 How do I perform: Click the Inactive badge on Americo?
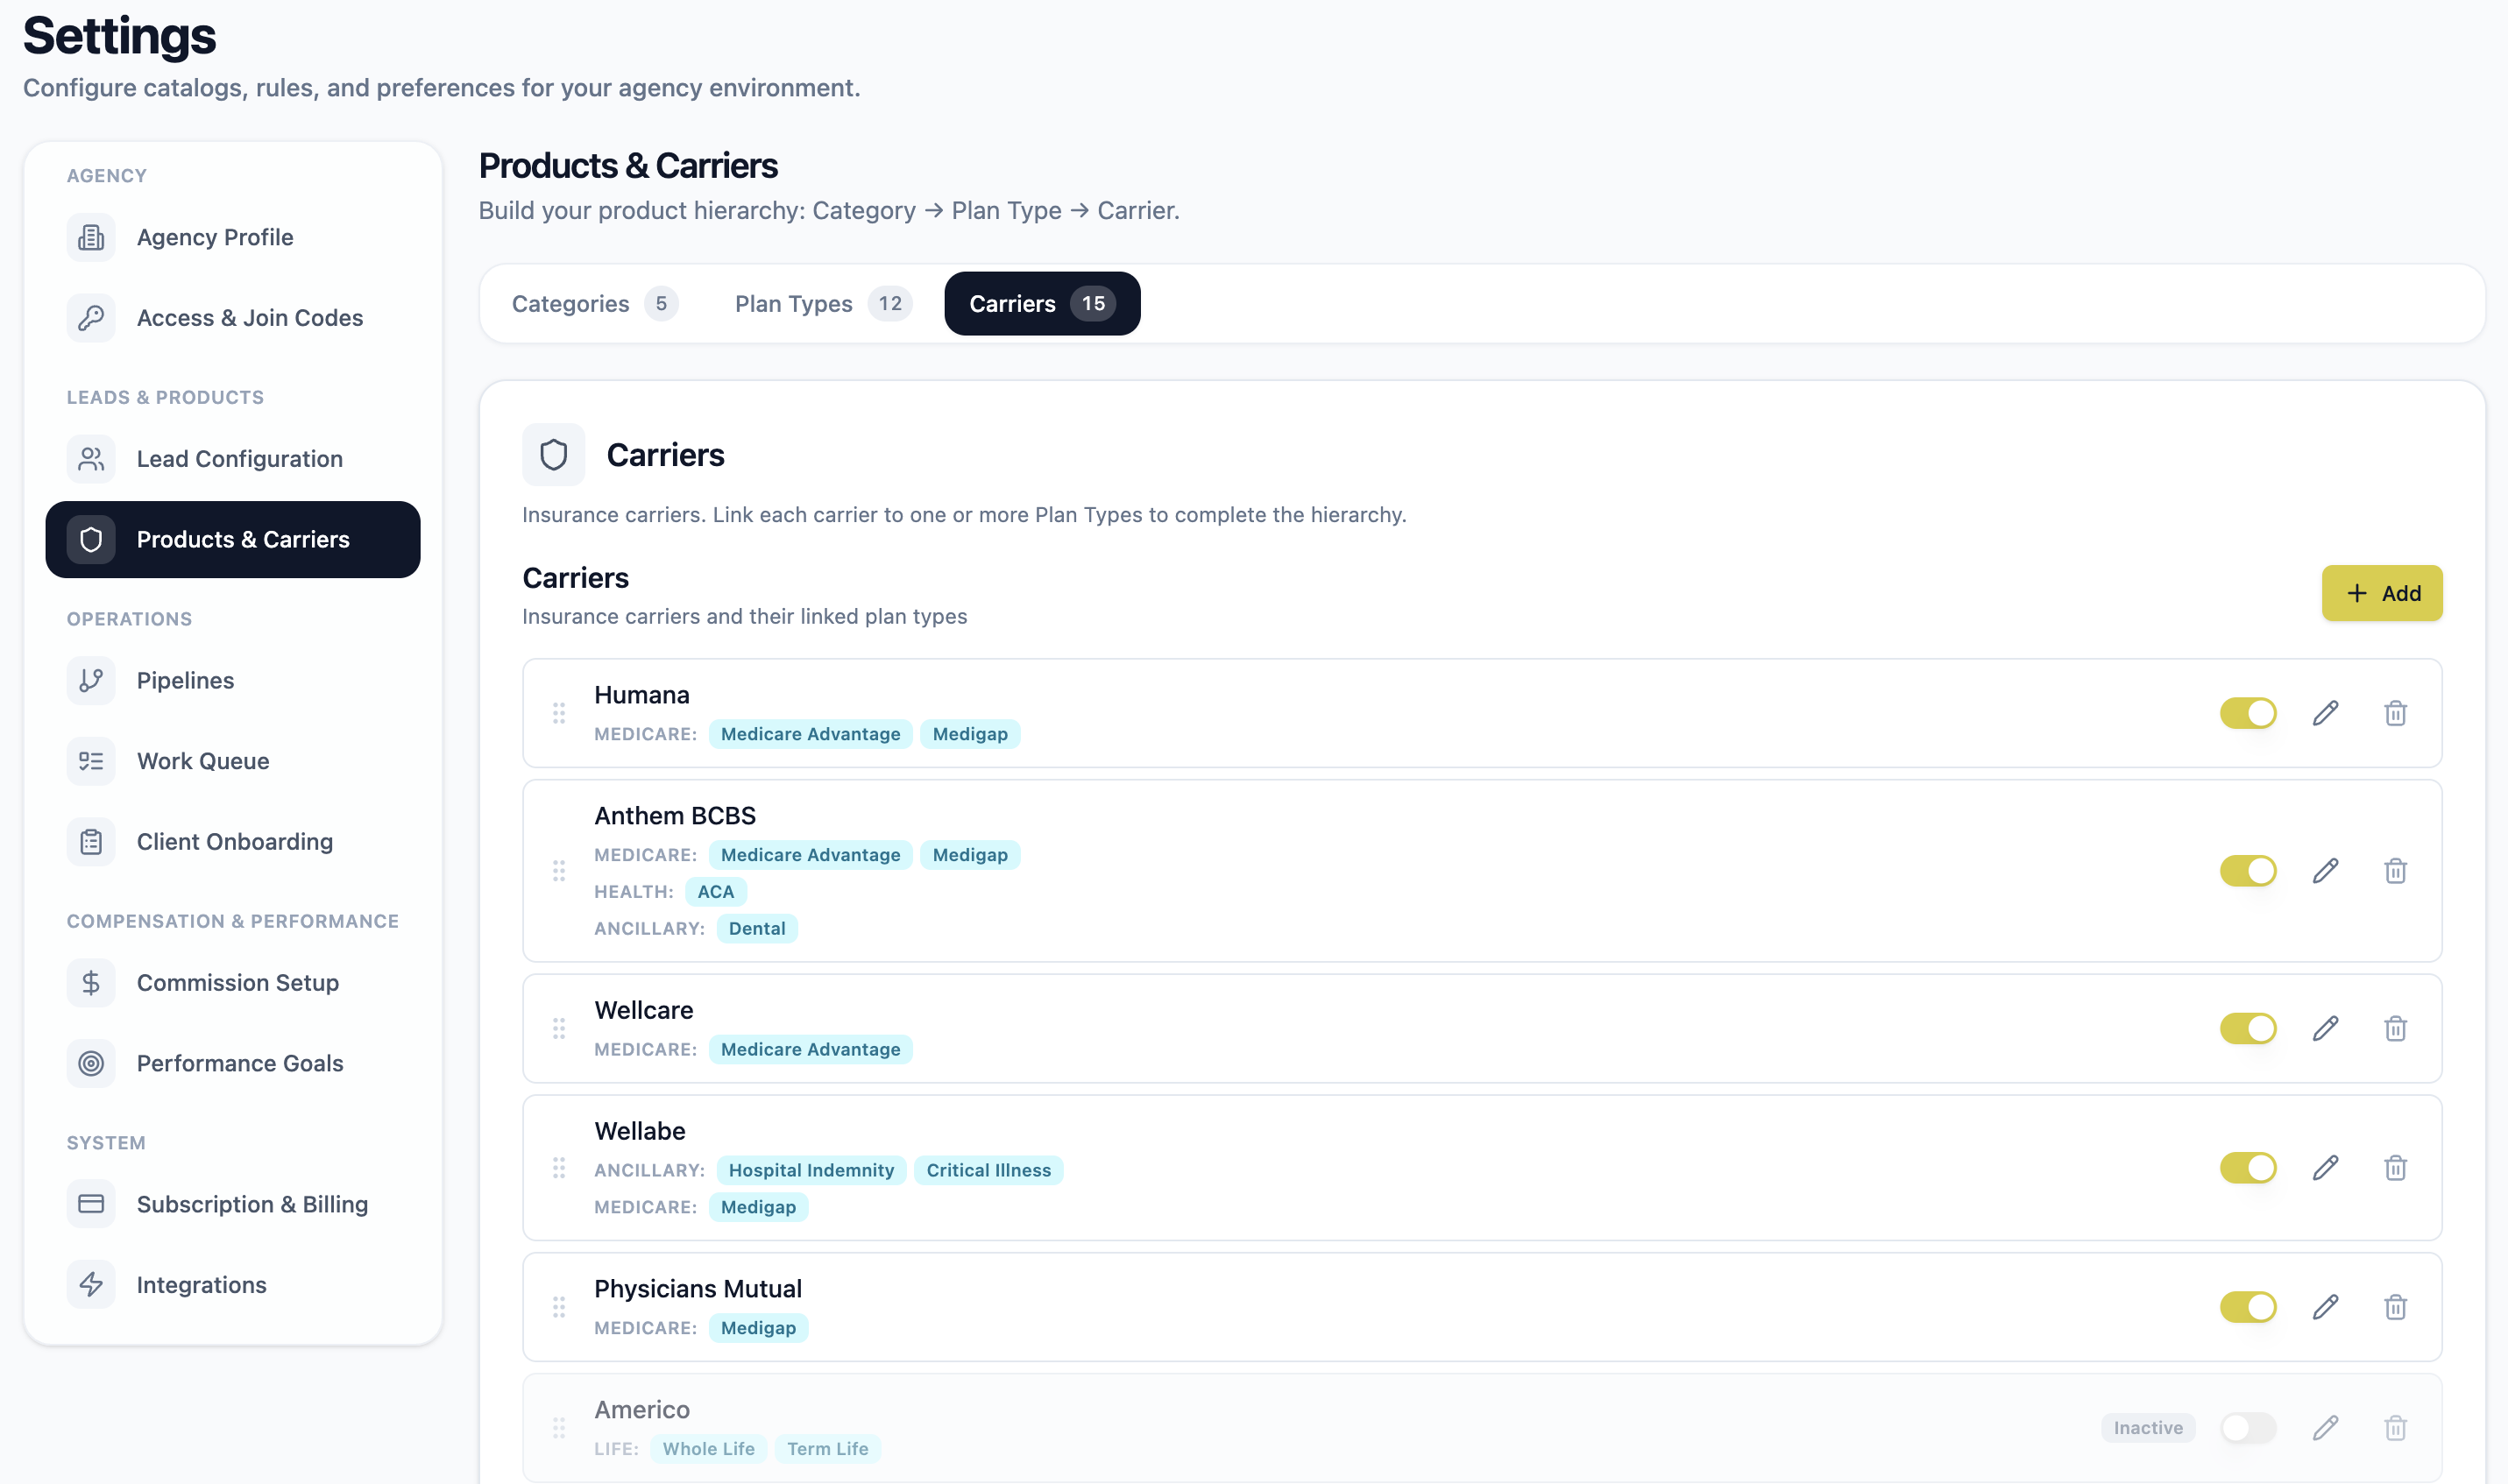[2148, 1428]
